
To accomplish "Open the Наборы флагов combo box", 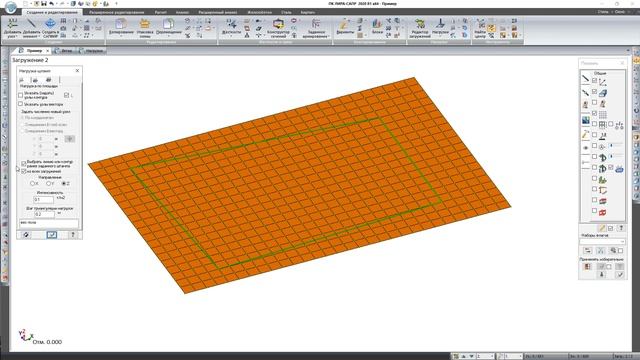I will [602, 242].
